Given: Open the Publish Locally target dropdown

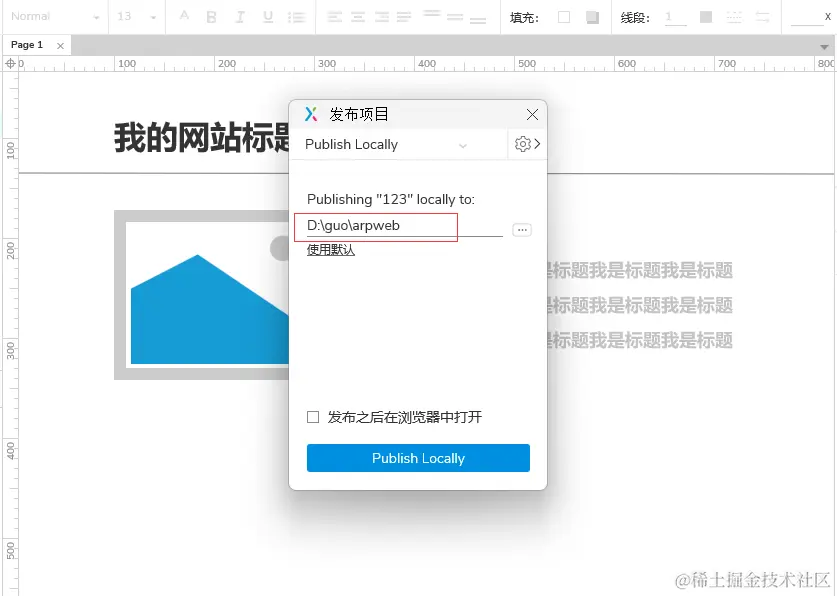Looking at the screenshot, I should pyautogui.click(x=387, y=145).
